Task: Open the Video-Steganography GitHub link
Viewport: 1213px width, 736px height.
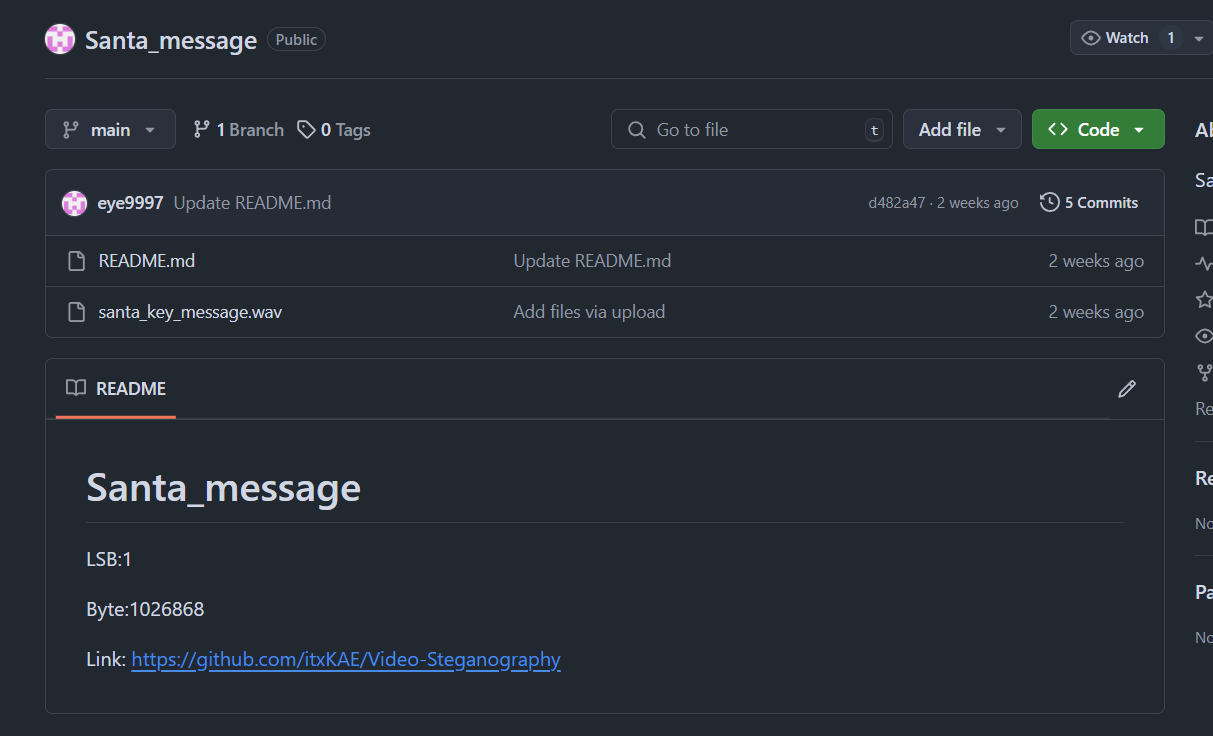Action: tap(345, 660)
